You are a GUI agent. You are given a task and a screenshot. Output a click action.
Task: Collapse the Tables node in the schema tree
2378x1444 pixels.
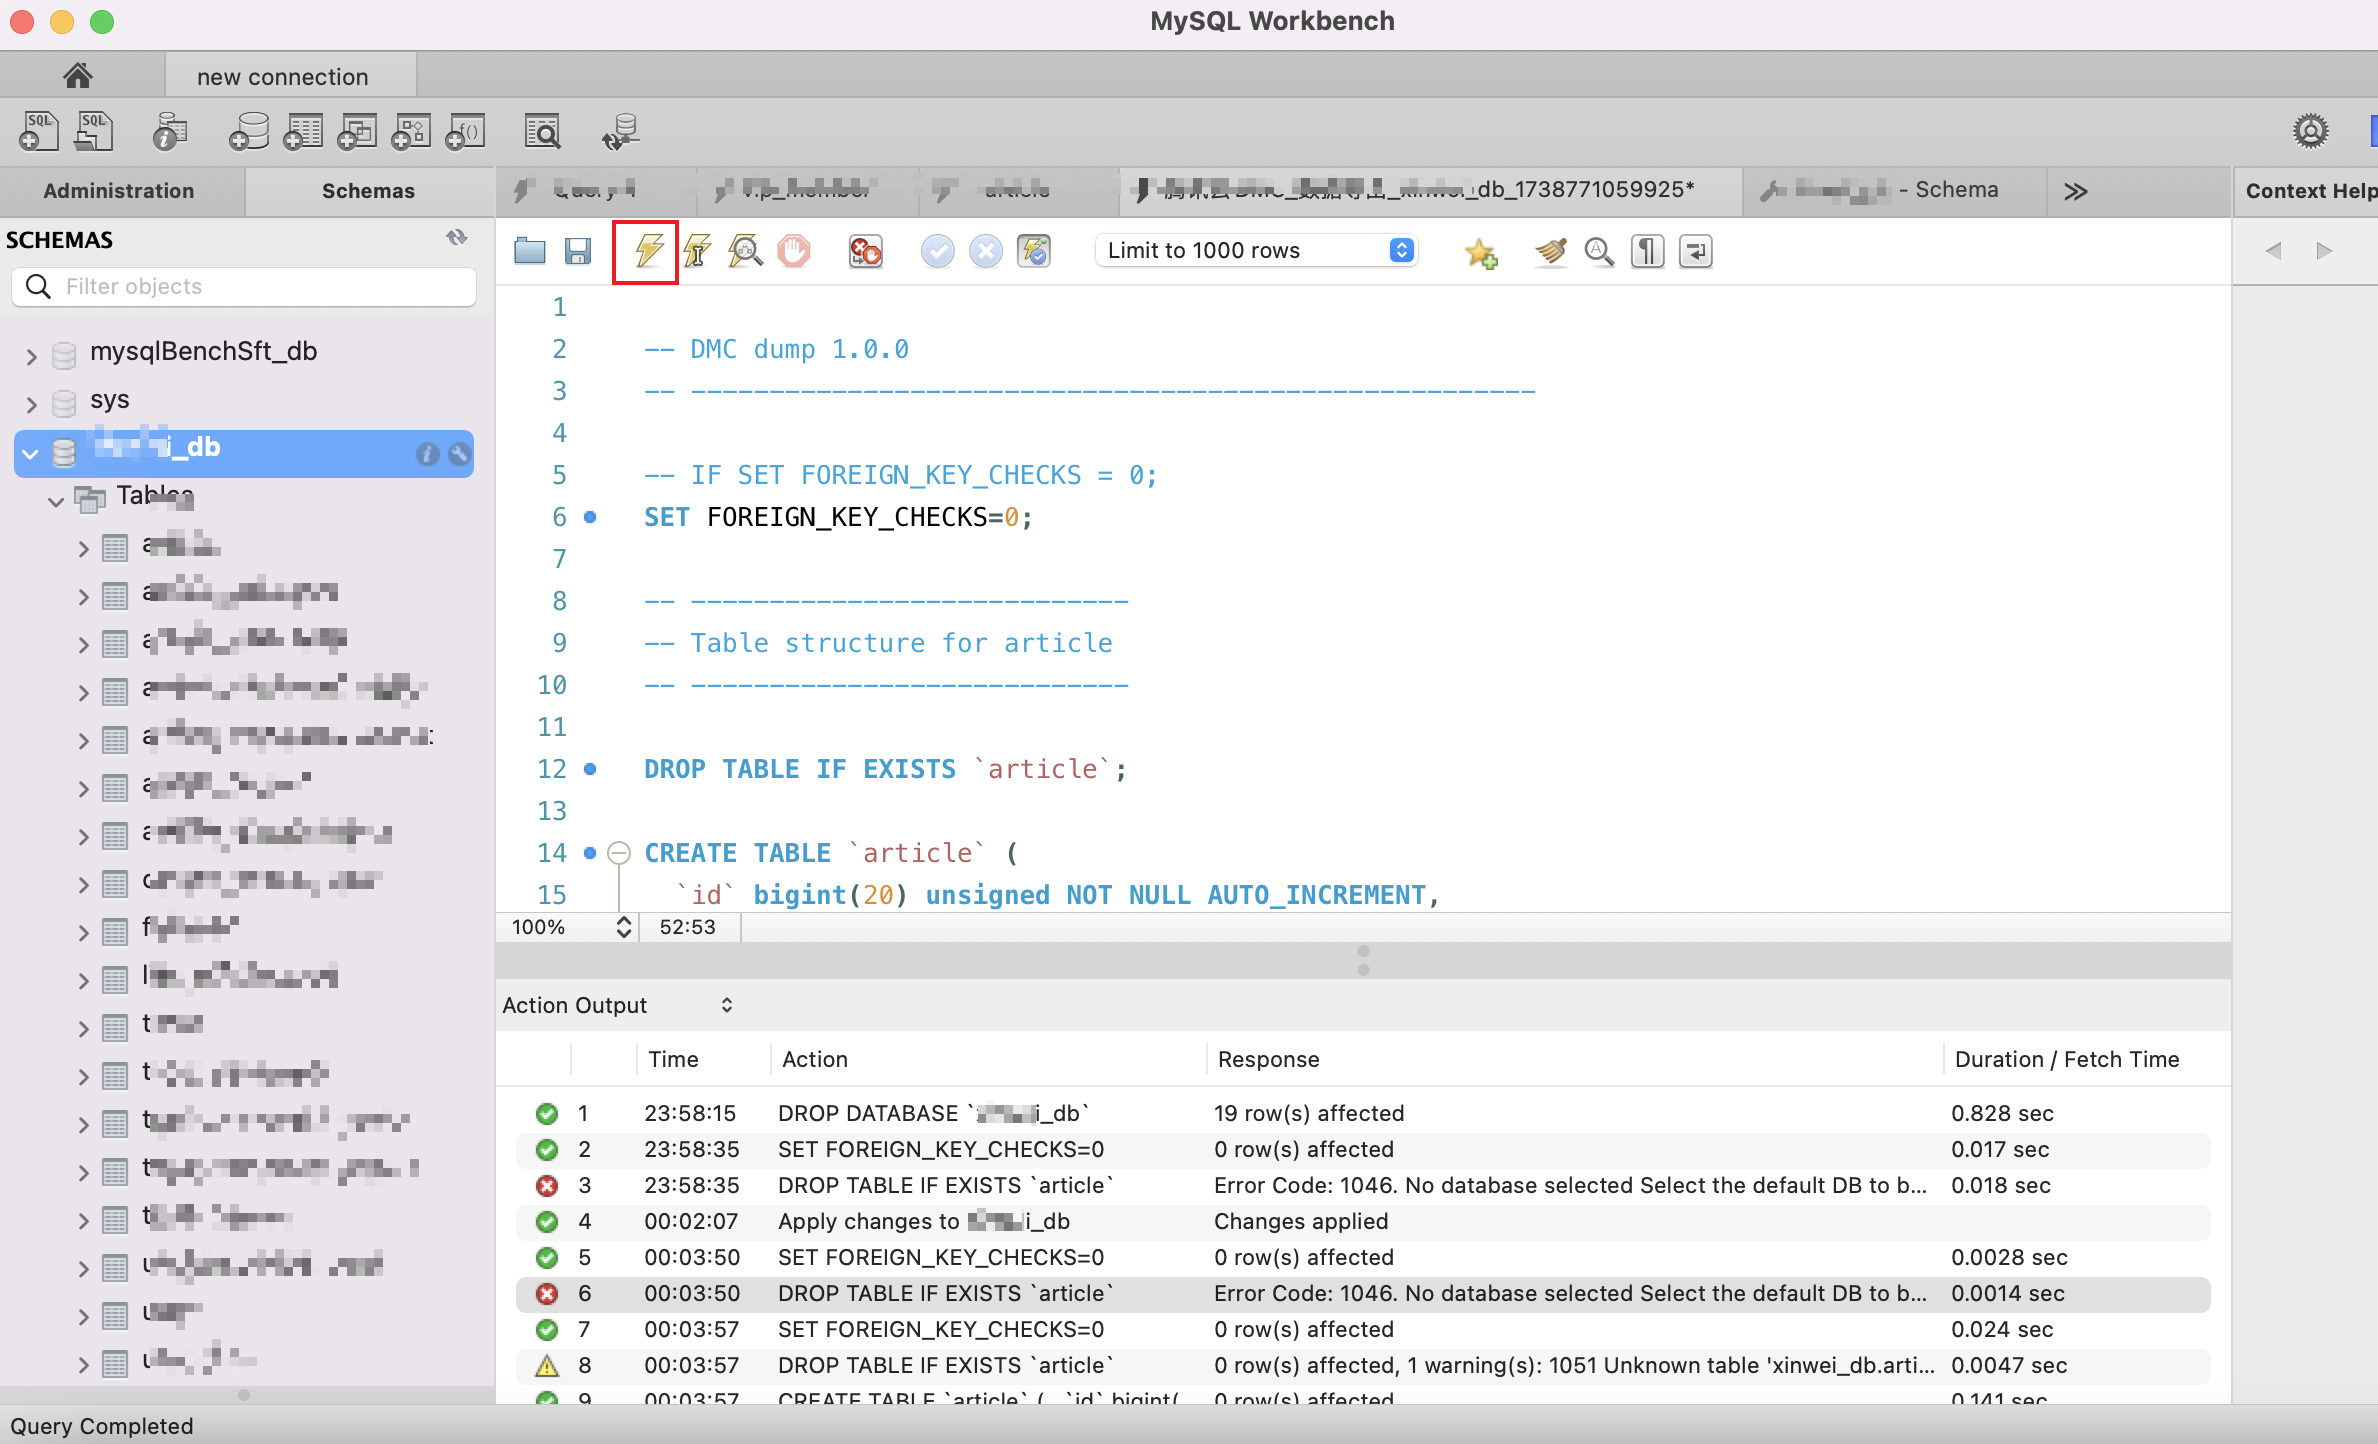click(55, 500)
